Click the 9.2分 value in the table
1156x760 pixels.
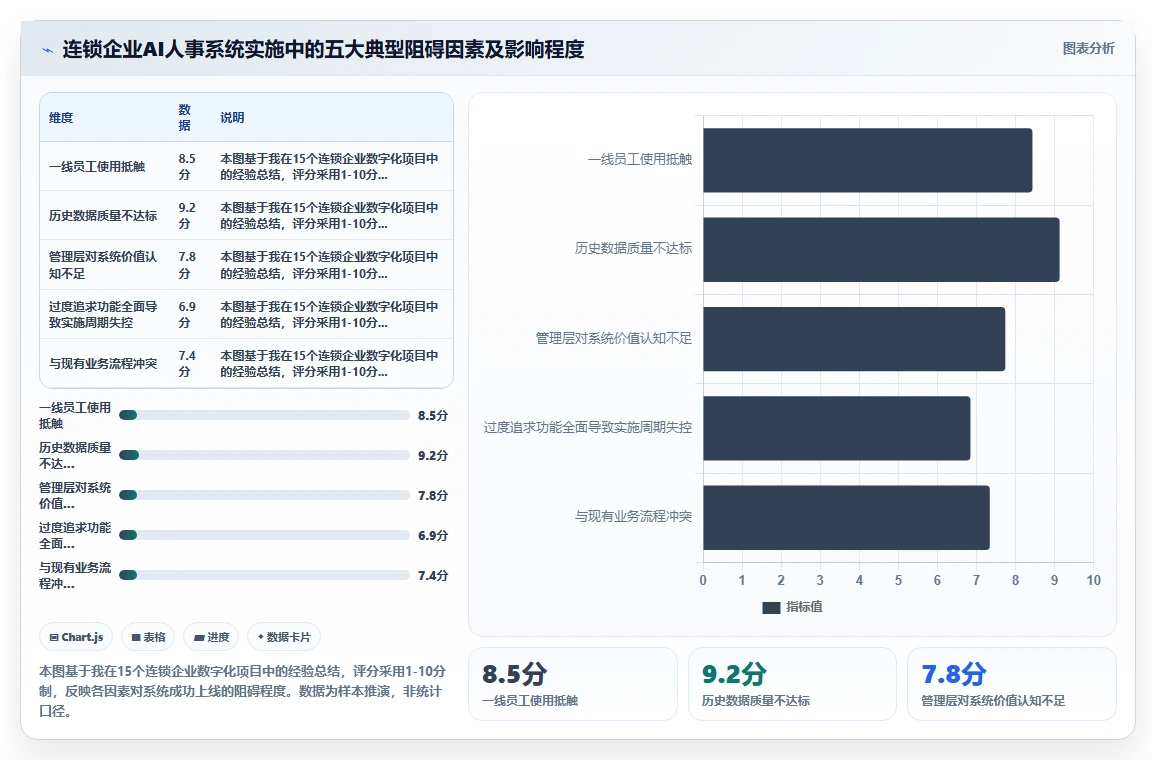[187, 215]
